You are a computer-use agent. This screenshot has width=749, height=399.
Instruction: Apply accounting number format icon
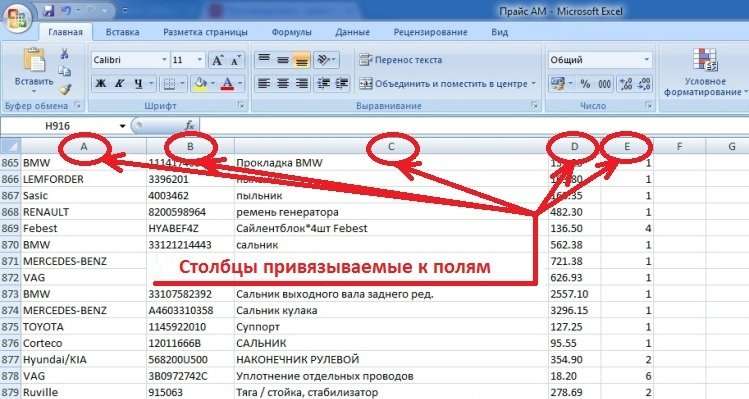point(557,84)
